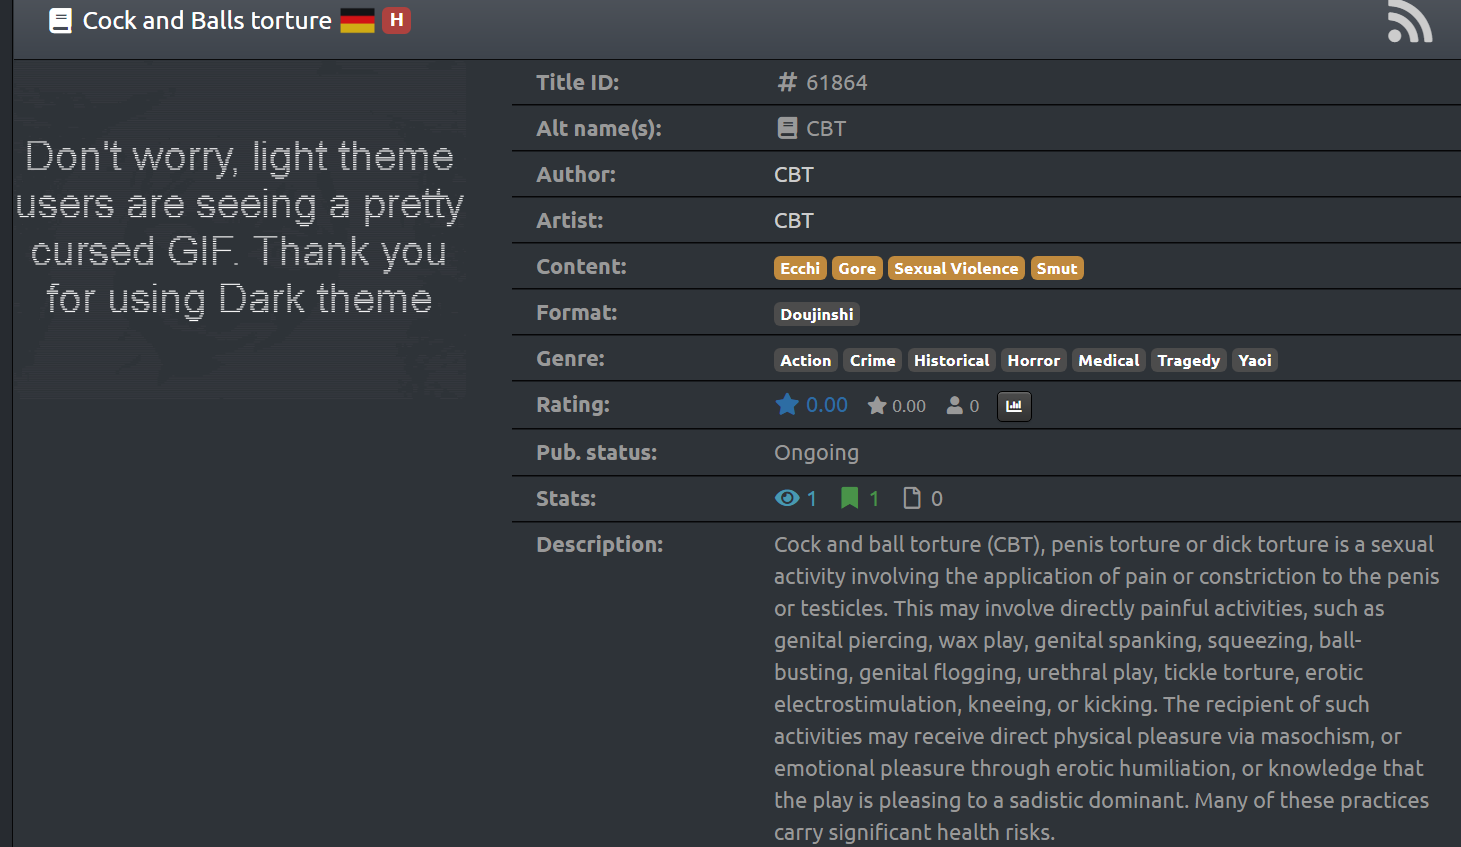Click the German flag language icon

click(x=357, y=21)
